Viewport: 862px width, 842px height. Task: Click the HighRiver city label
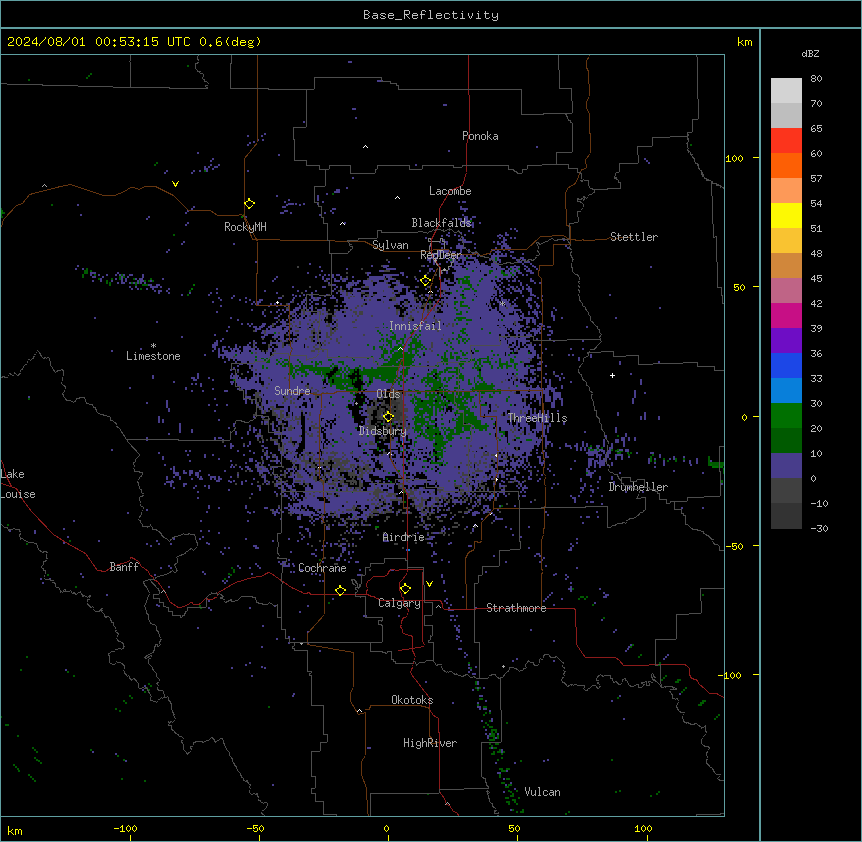(x=430, y=743)
